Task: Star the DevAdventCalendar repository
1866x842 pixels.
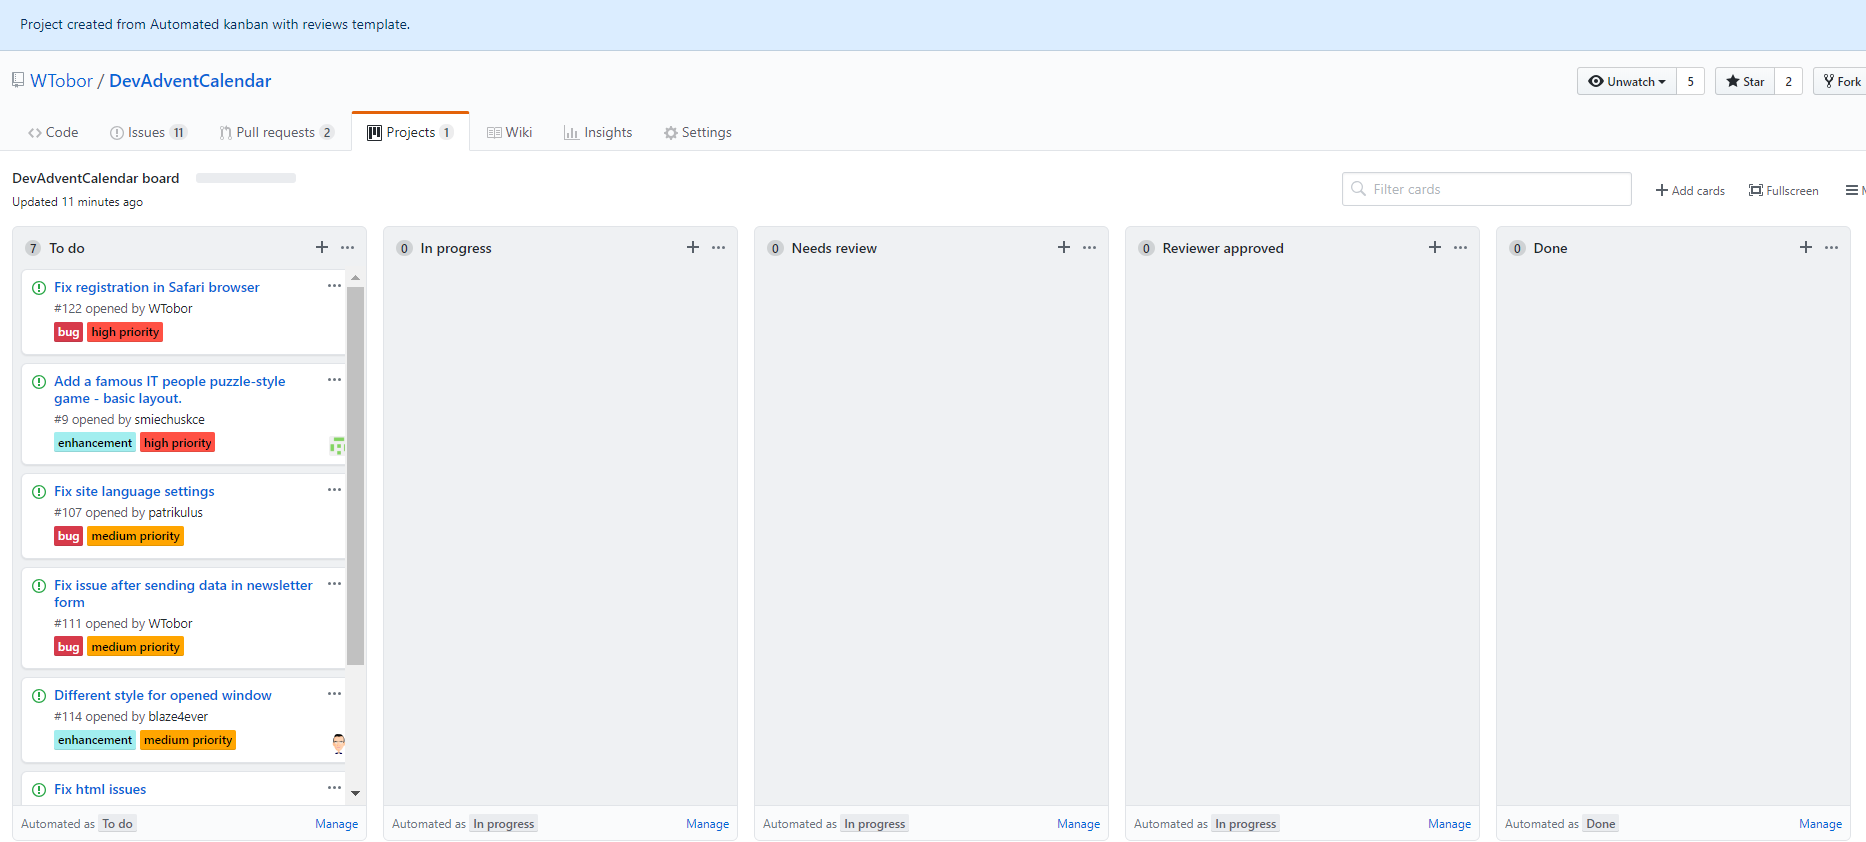Action: (1745, 82)
